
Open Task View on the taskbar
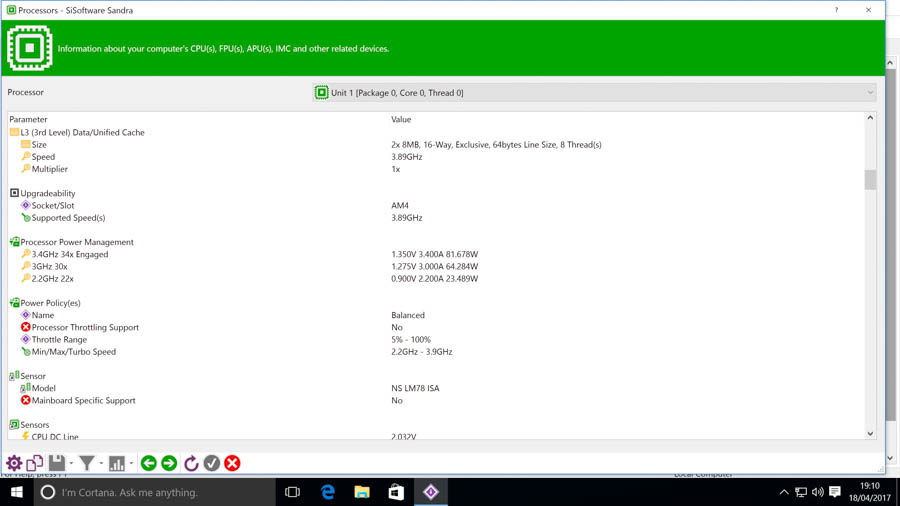click(x=292, y=492)
